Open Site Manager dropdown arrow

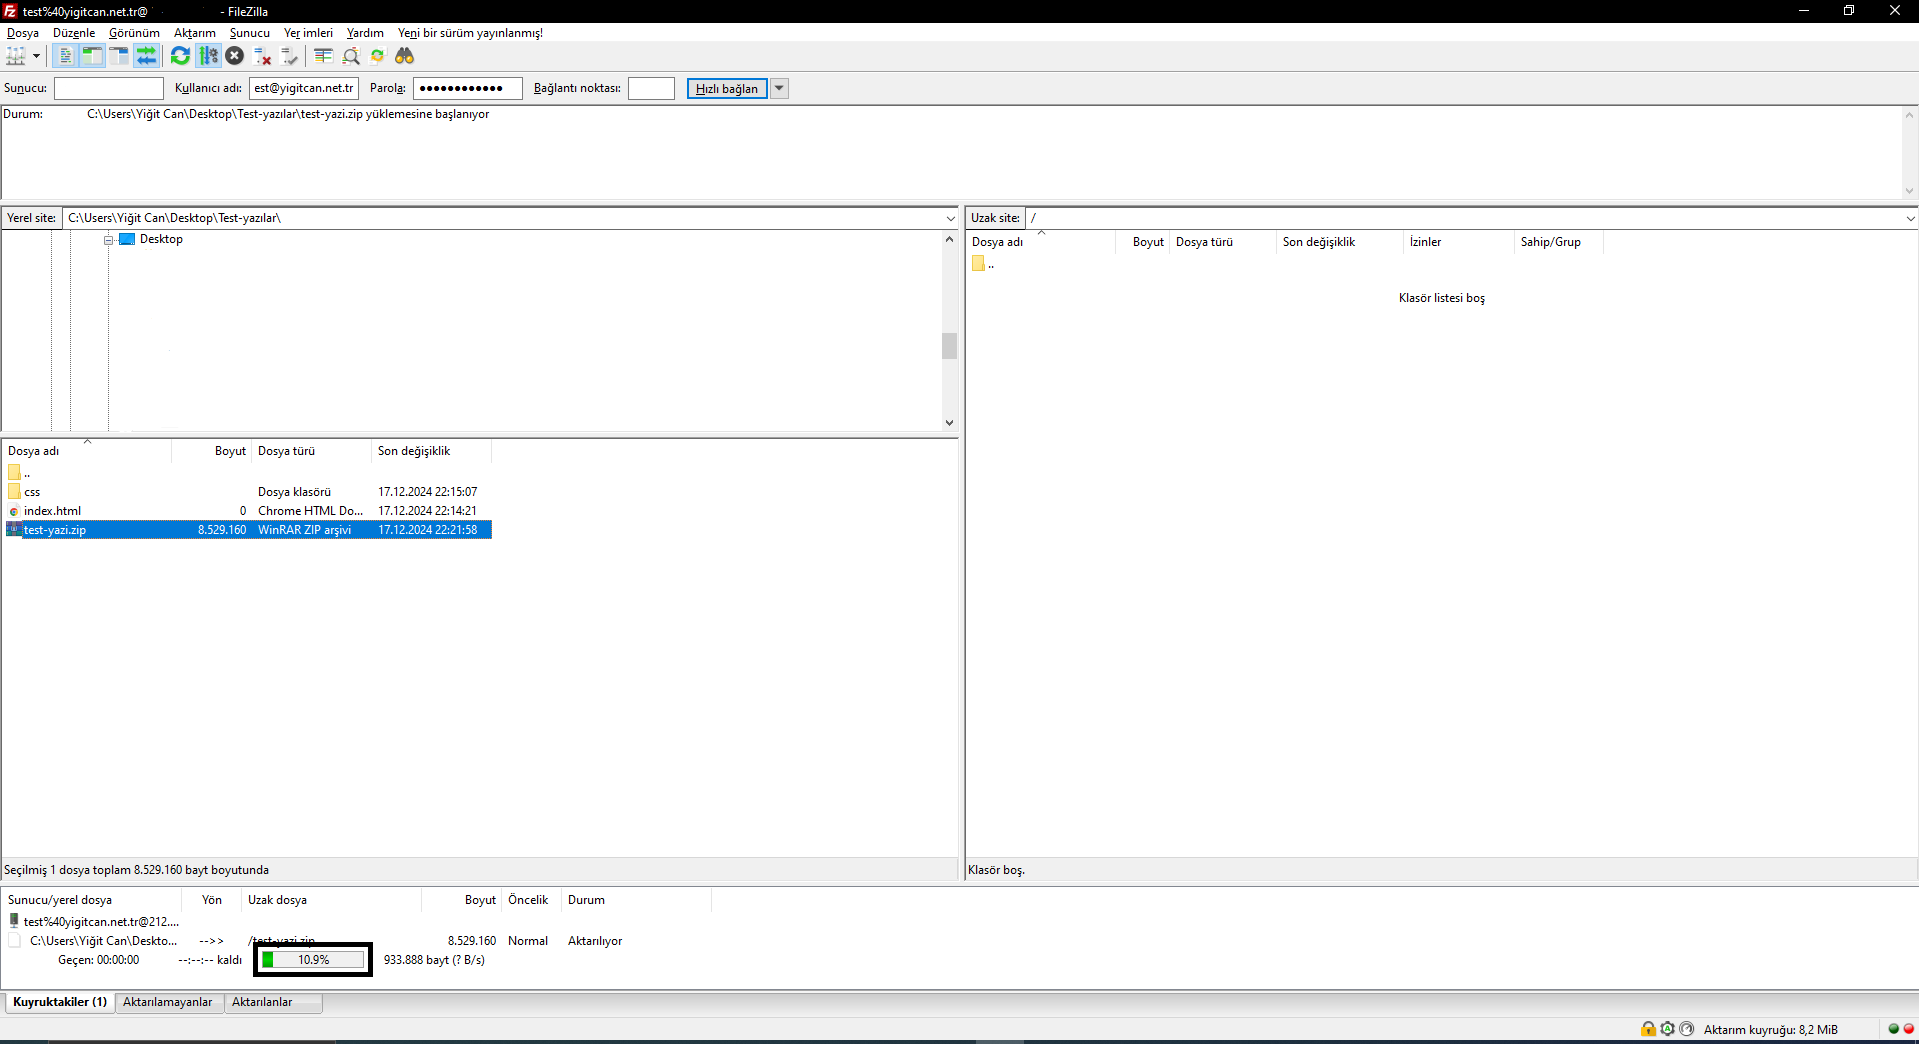(x=36, y=56)
